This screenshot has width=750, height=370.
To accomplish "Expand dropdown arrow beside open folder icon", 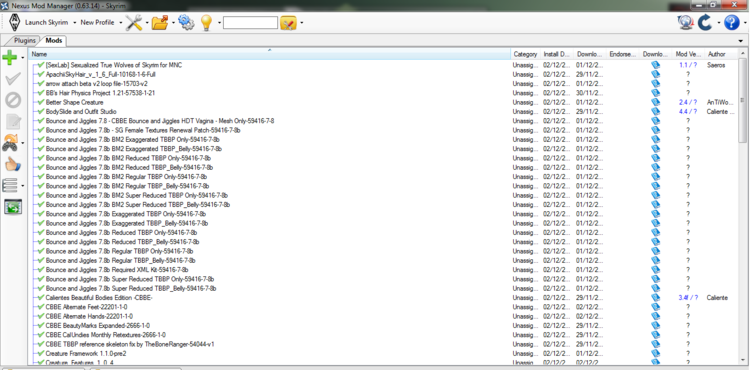I will tap(173, 22).
